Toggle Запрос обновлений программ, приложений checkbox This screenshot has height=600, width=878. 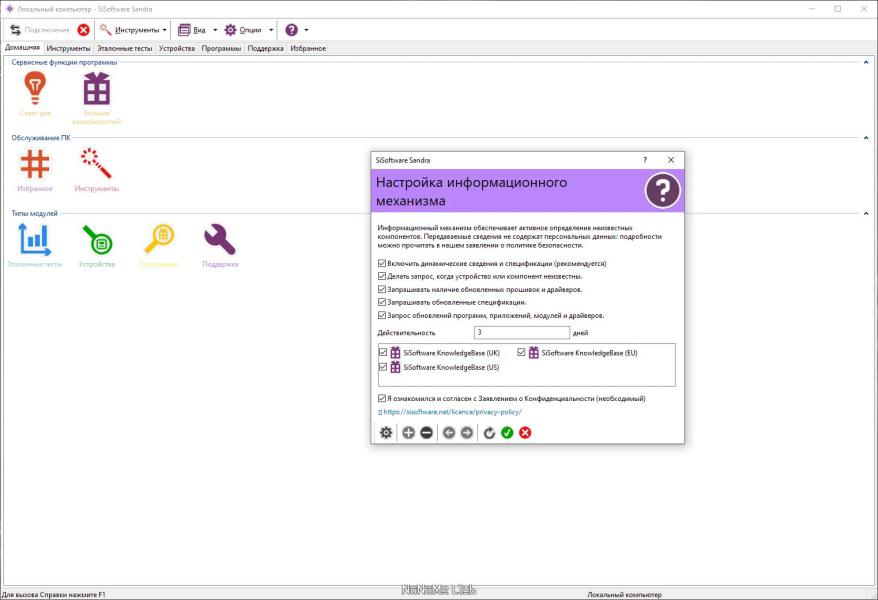[382, 315]
